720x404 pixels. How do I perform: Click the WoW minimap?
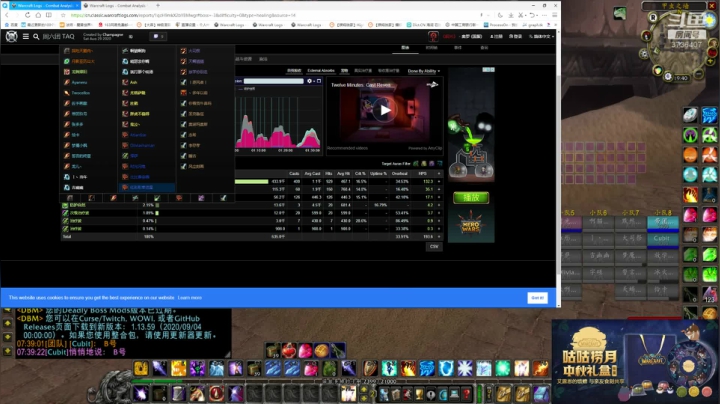681,46
